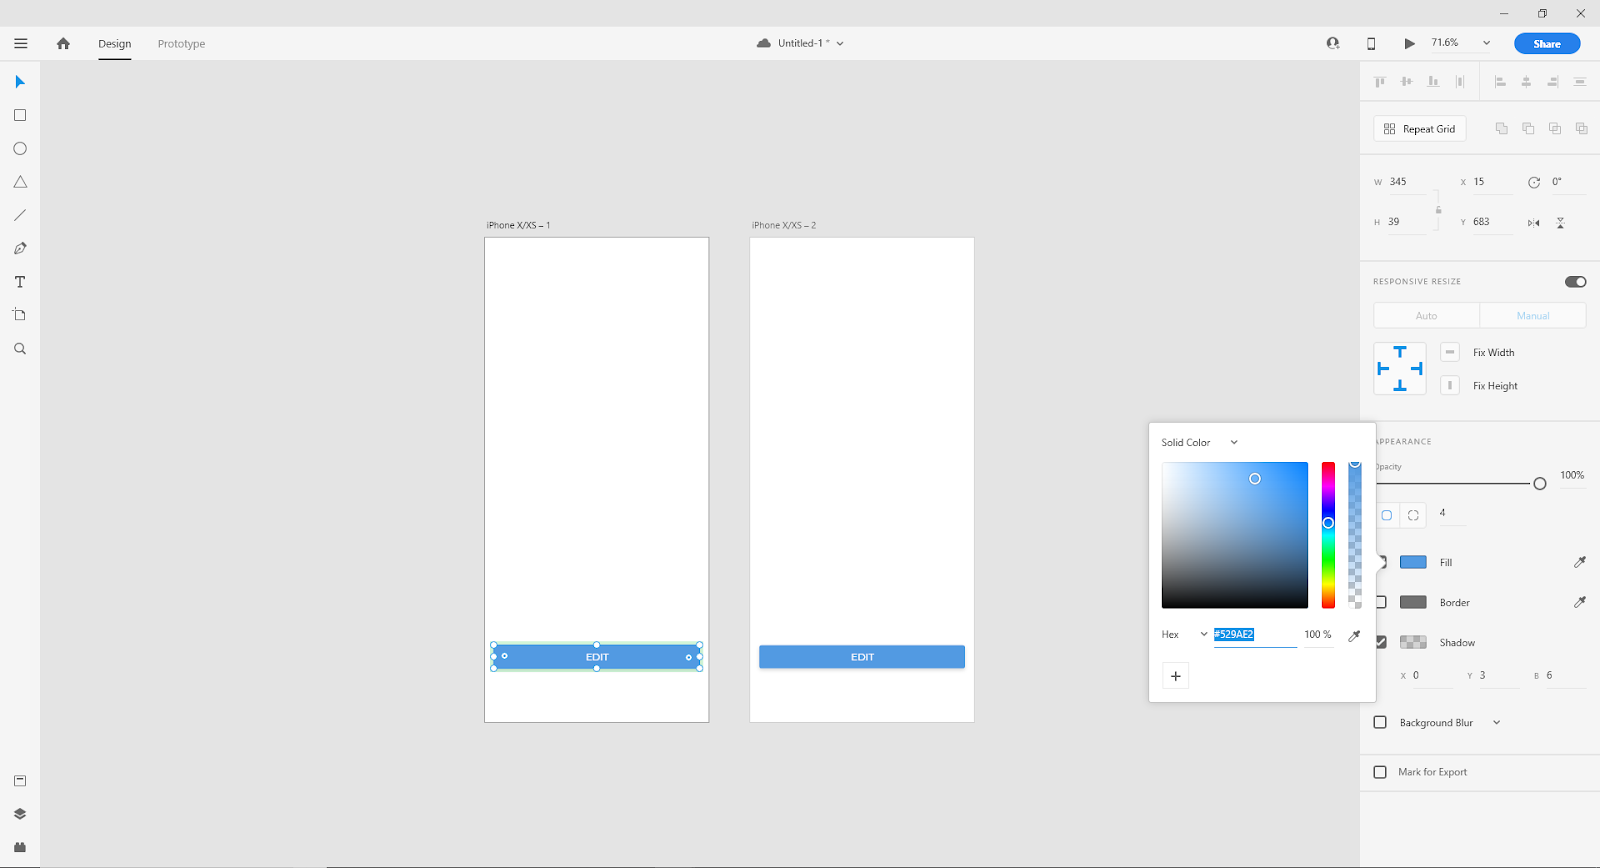Toggle Fix Width constraint
The height and width of the screenshot is (868, 1600).
coord(1450,352)
